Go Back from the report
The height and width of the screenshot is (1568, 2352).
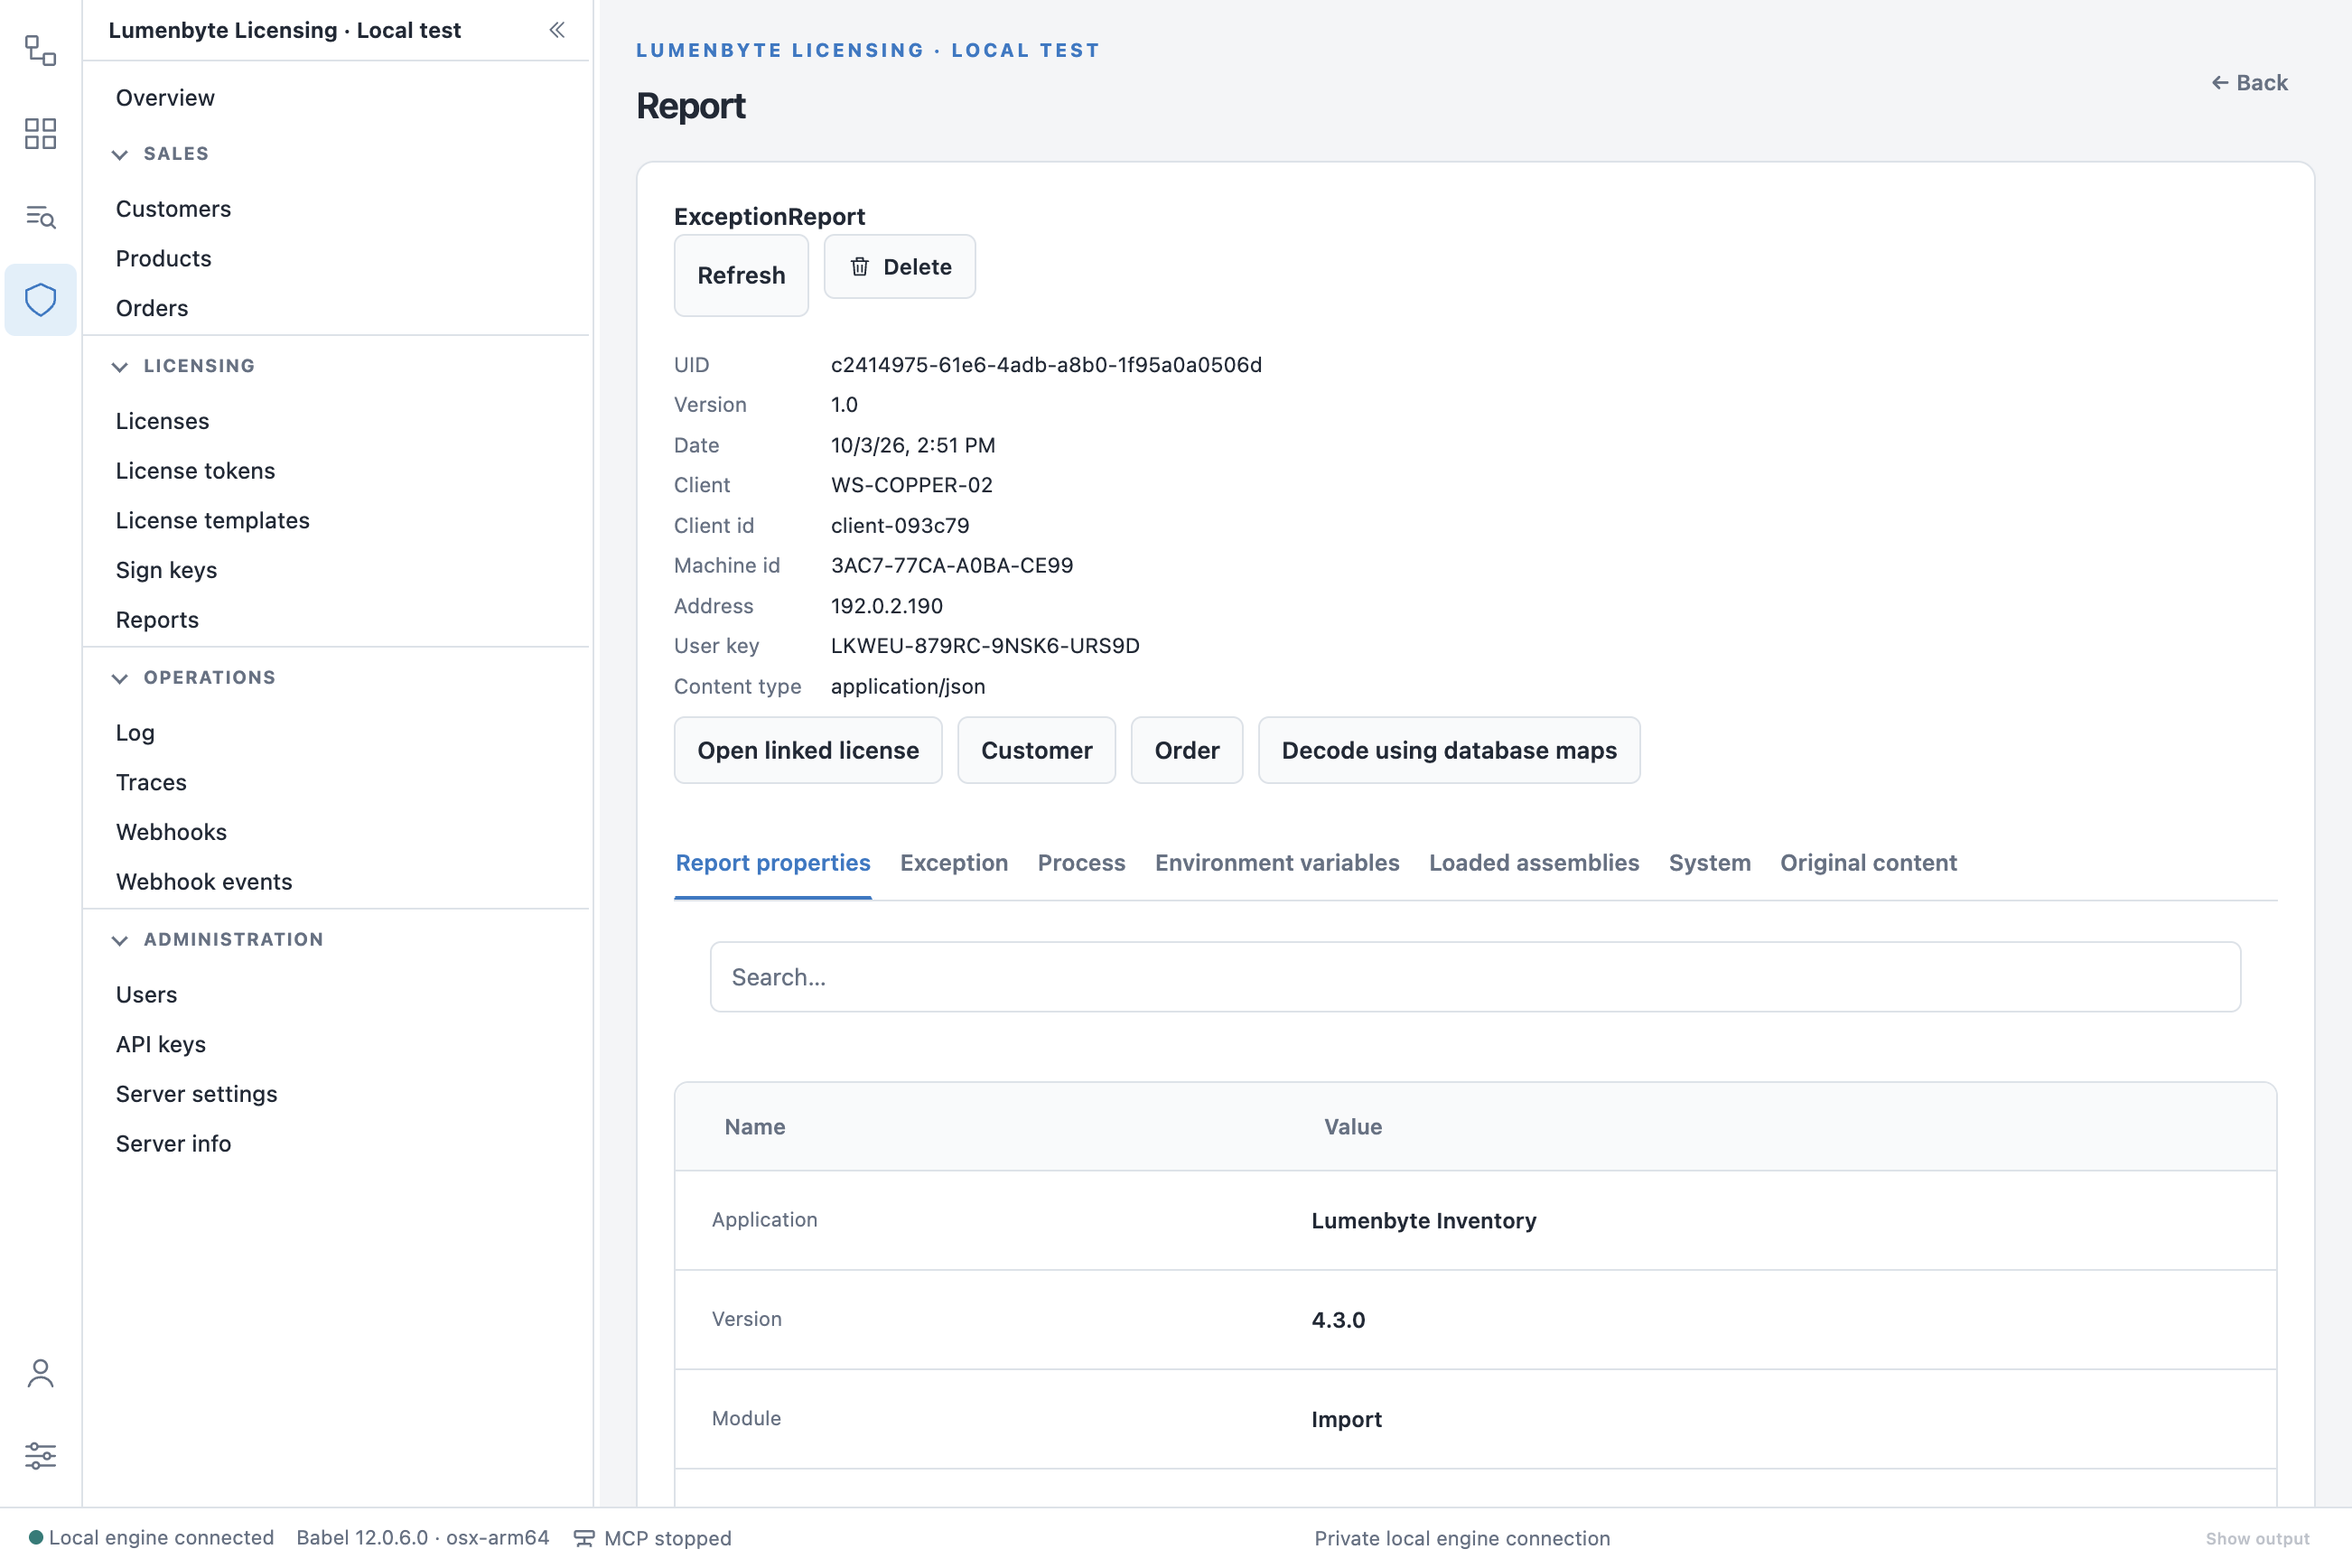pos(2249,83)
